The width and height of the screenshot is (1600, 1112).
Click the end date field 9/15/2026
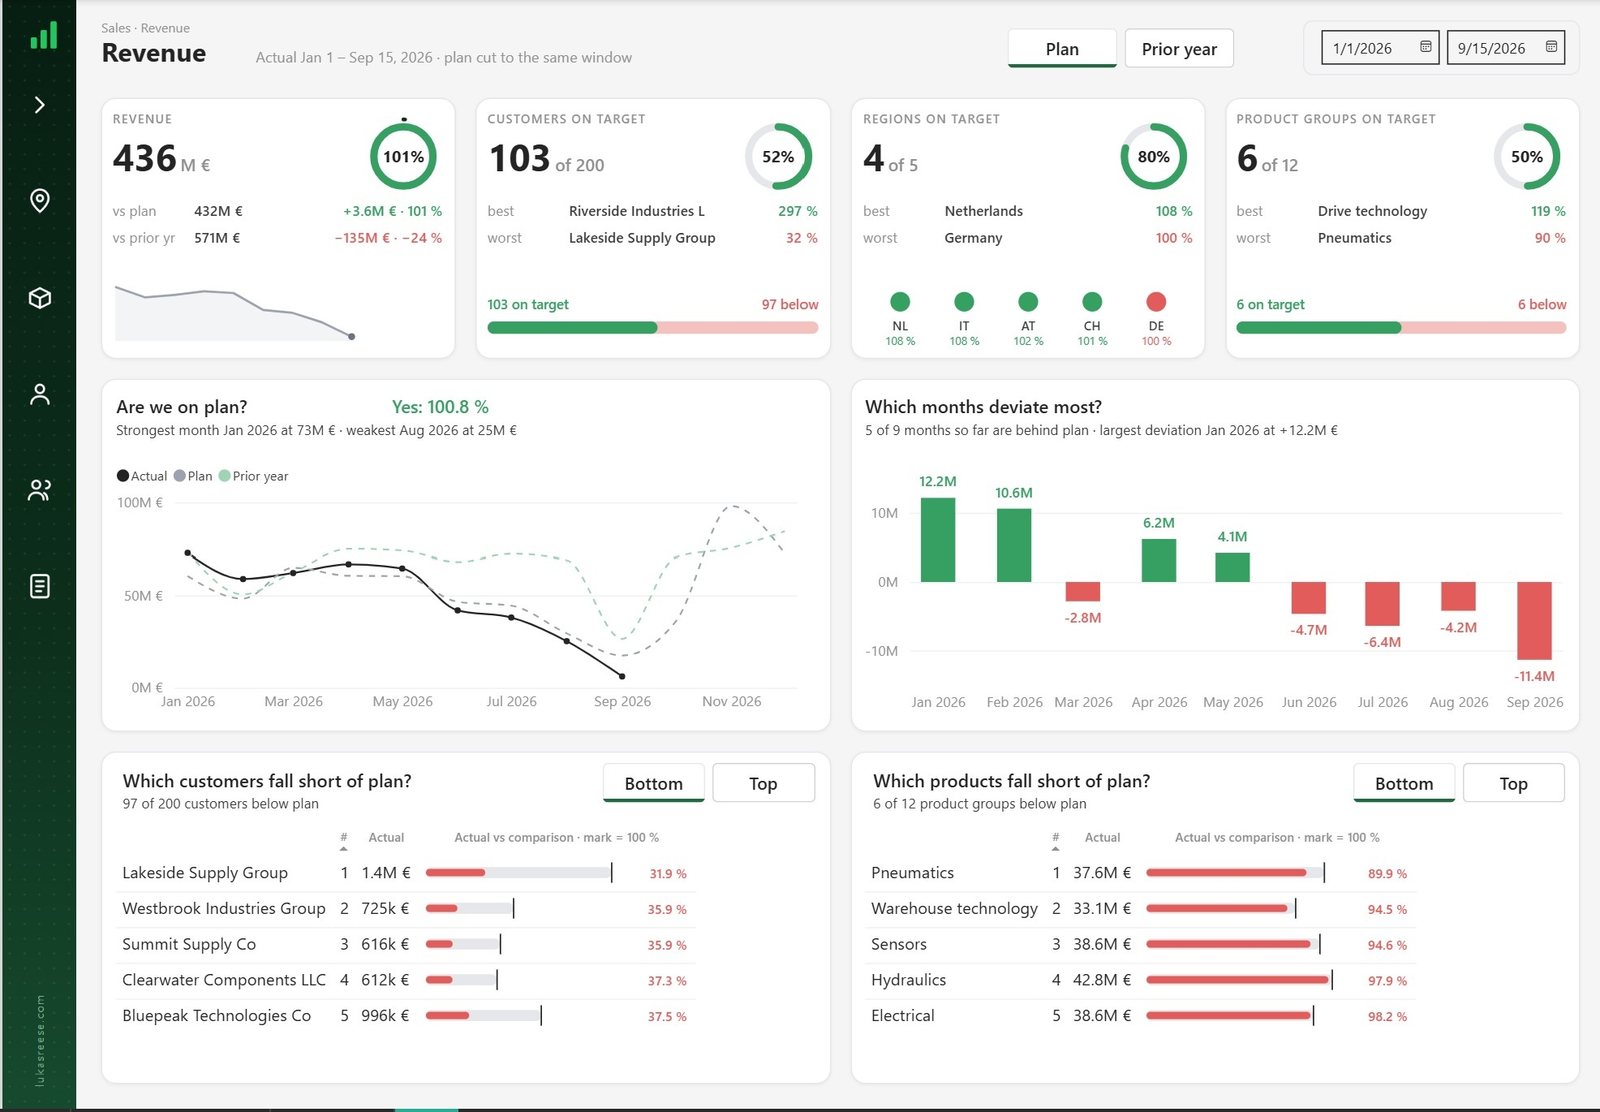pos(1505,48)
